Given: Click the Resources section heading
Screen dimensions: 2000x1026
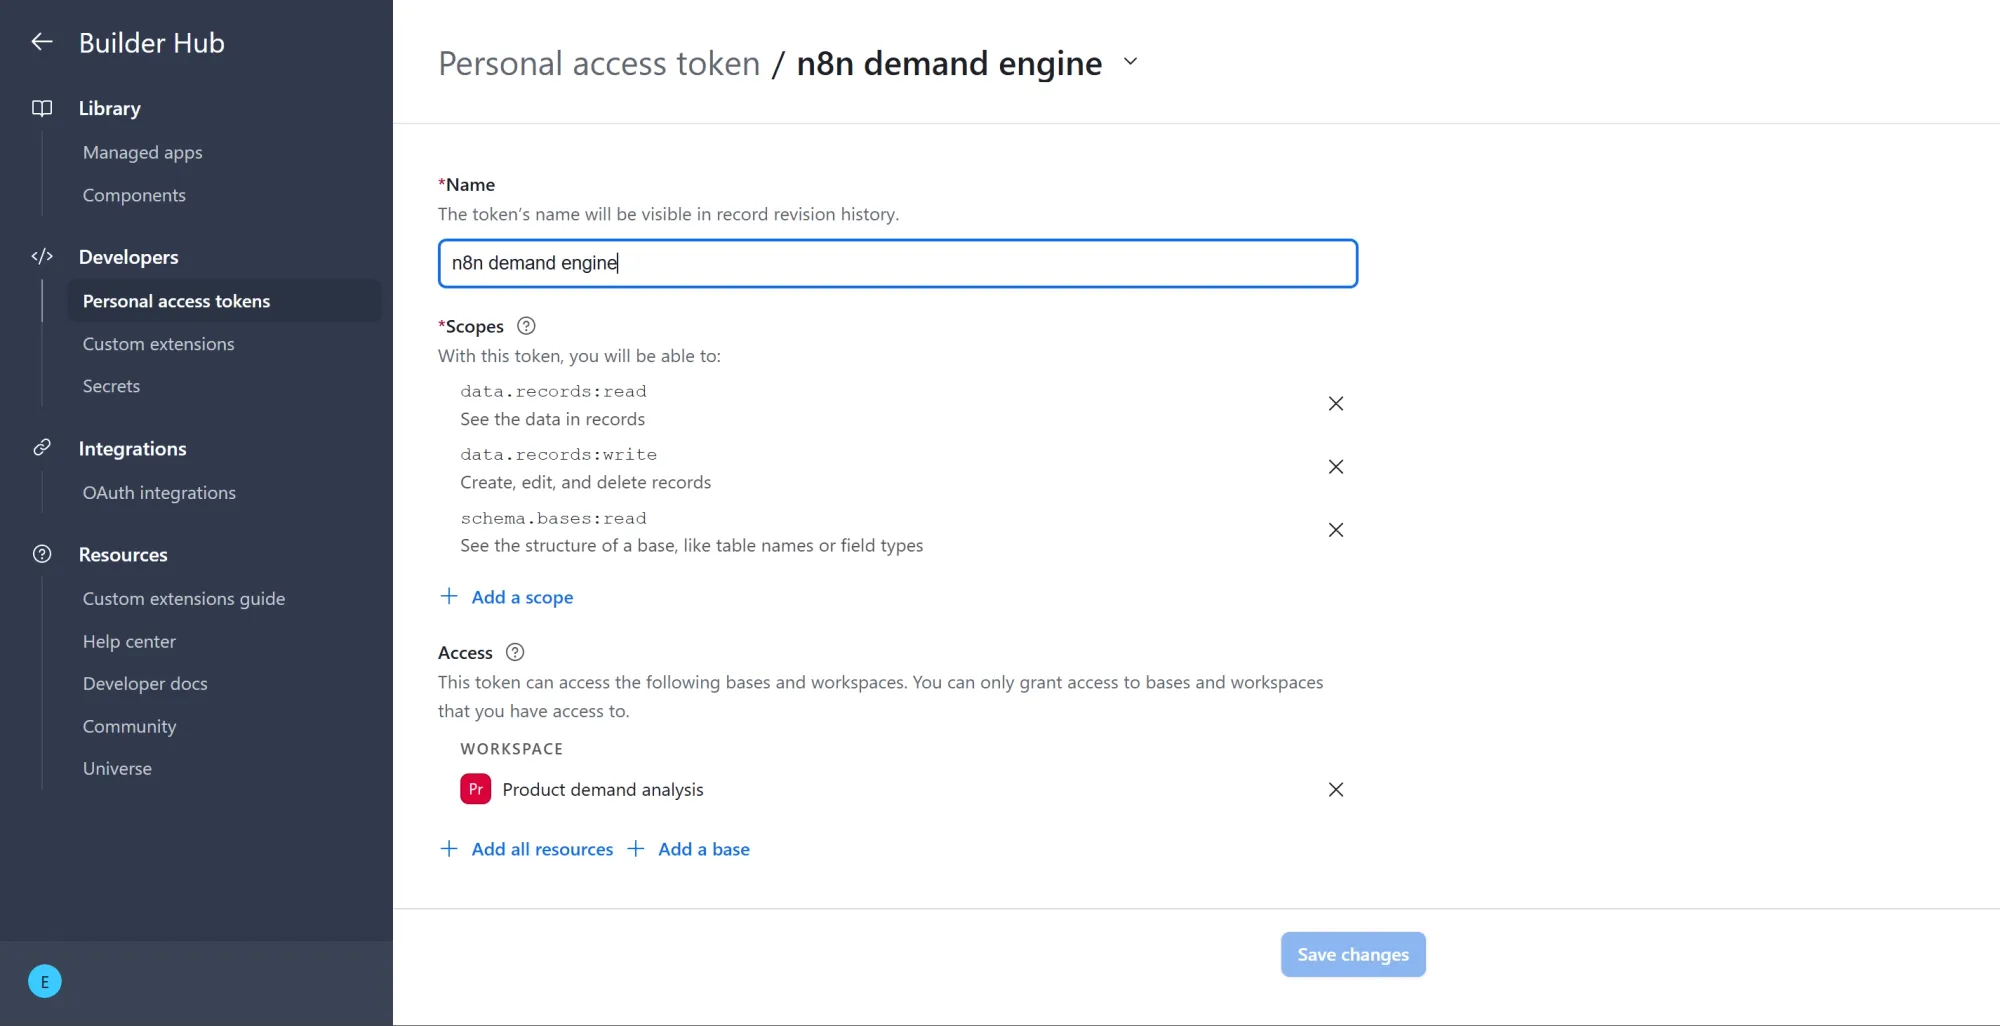Looking at the screenshot, I should [x=123, y=555].
